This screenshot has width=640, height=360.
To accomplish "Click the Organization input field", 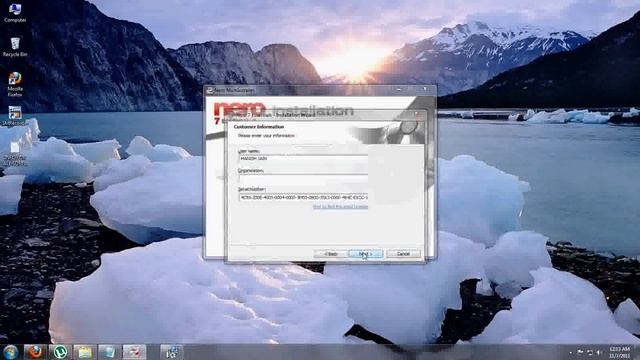I will click(x=303, y=178).
